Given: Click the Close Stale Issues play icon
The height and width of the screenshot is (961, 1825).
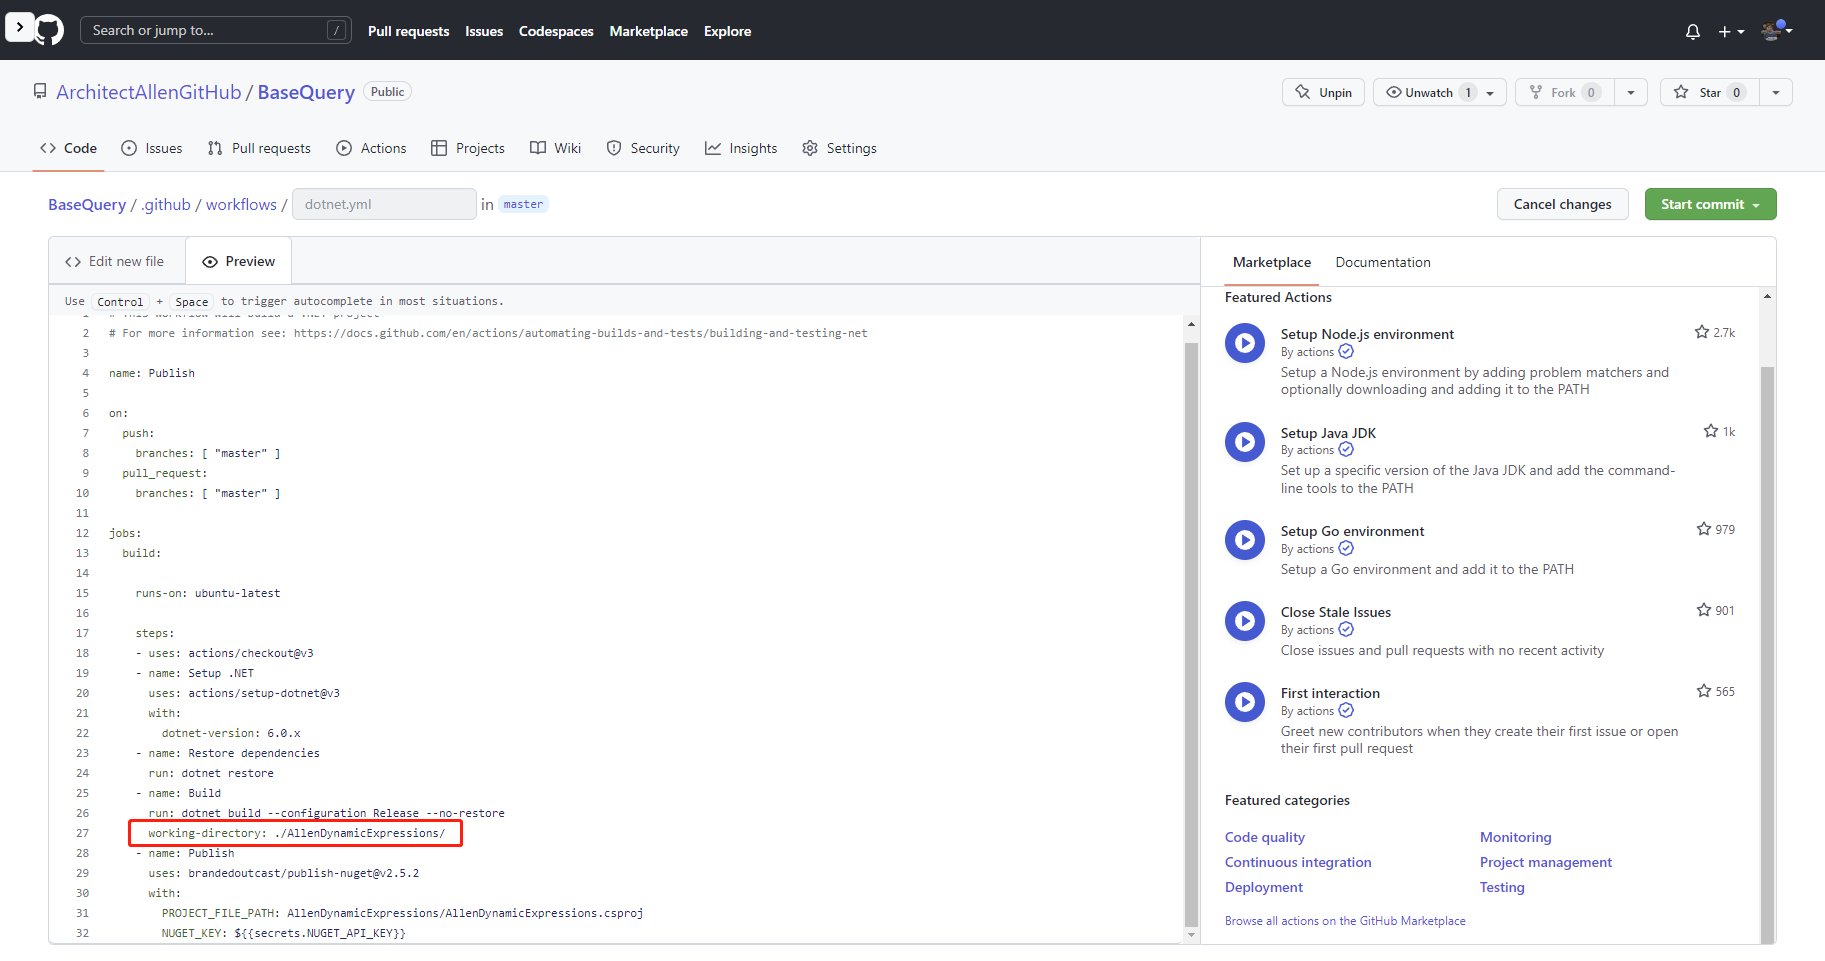Looking at the screenshot, I should [x=1245, y=621].
